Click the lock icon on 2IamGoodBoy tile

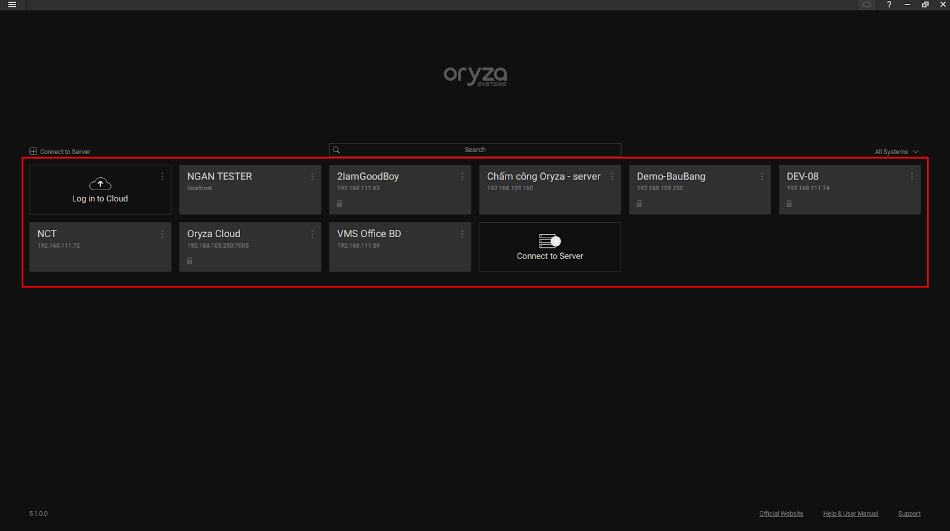point(339,204)
